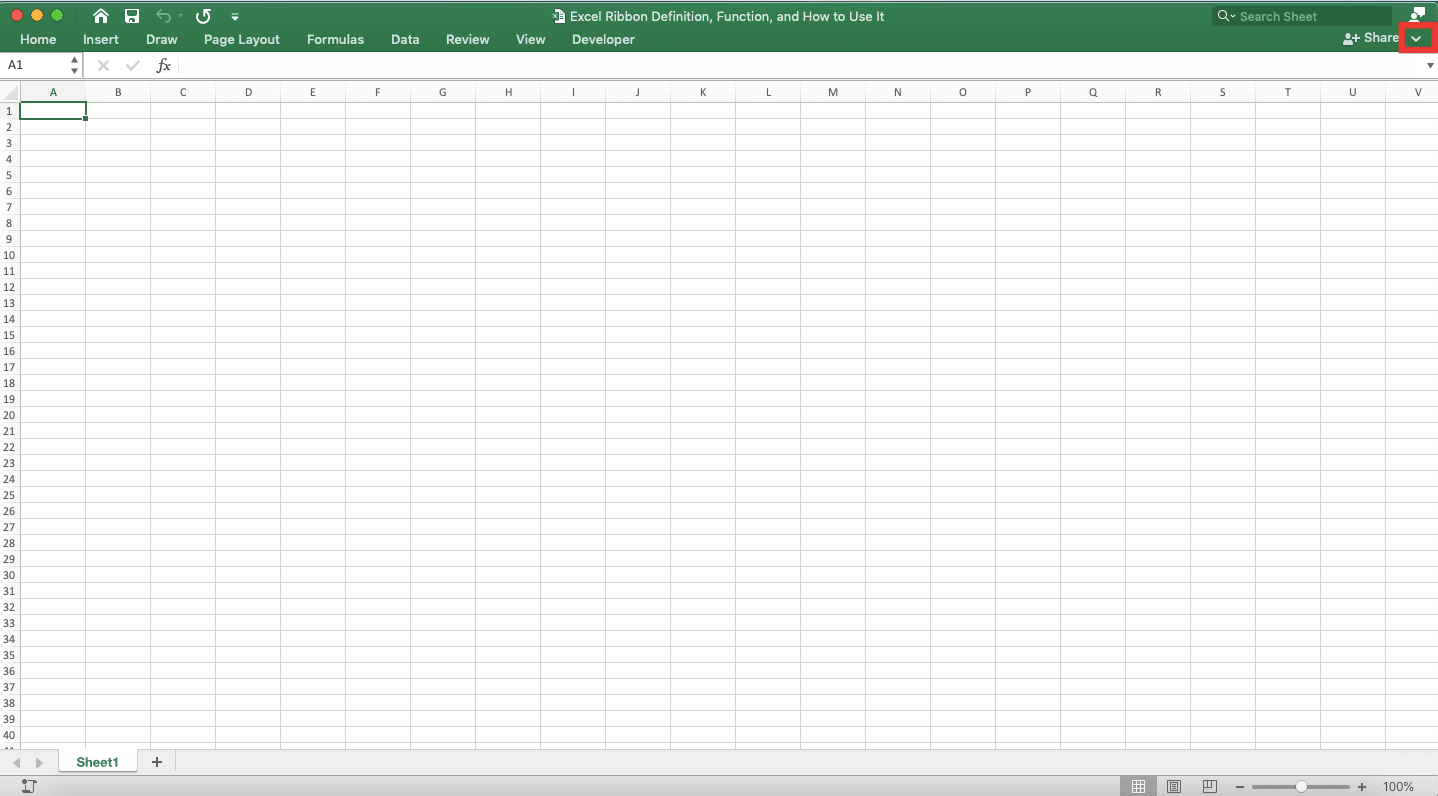Select row 10 header
Screen dimensions: 1438x796
pyautogui.click(x=10, y=255)
